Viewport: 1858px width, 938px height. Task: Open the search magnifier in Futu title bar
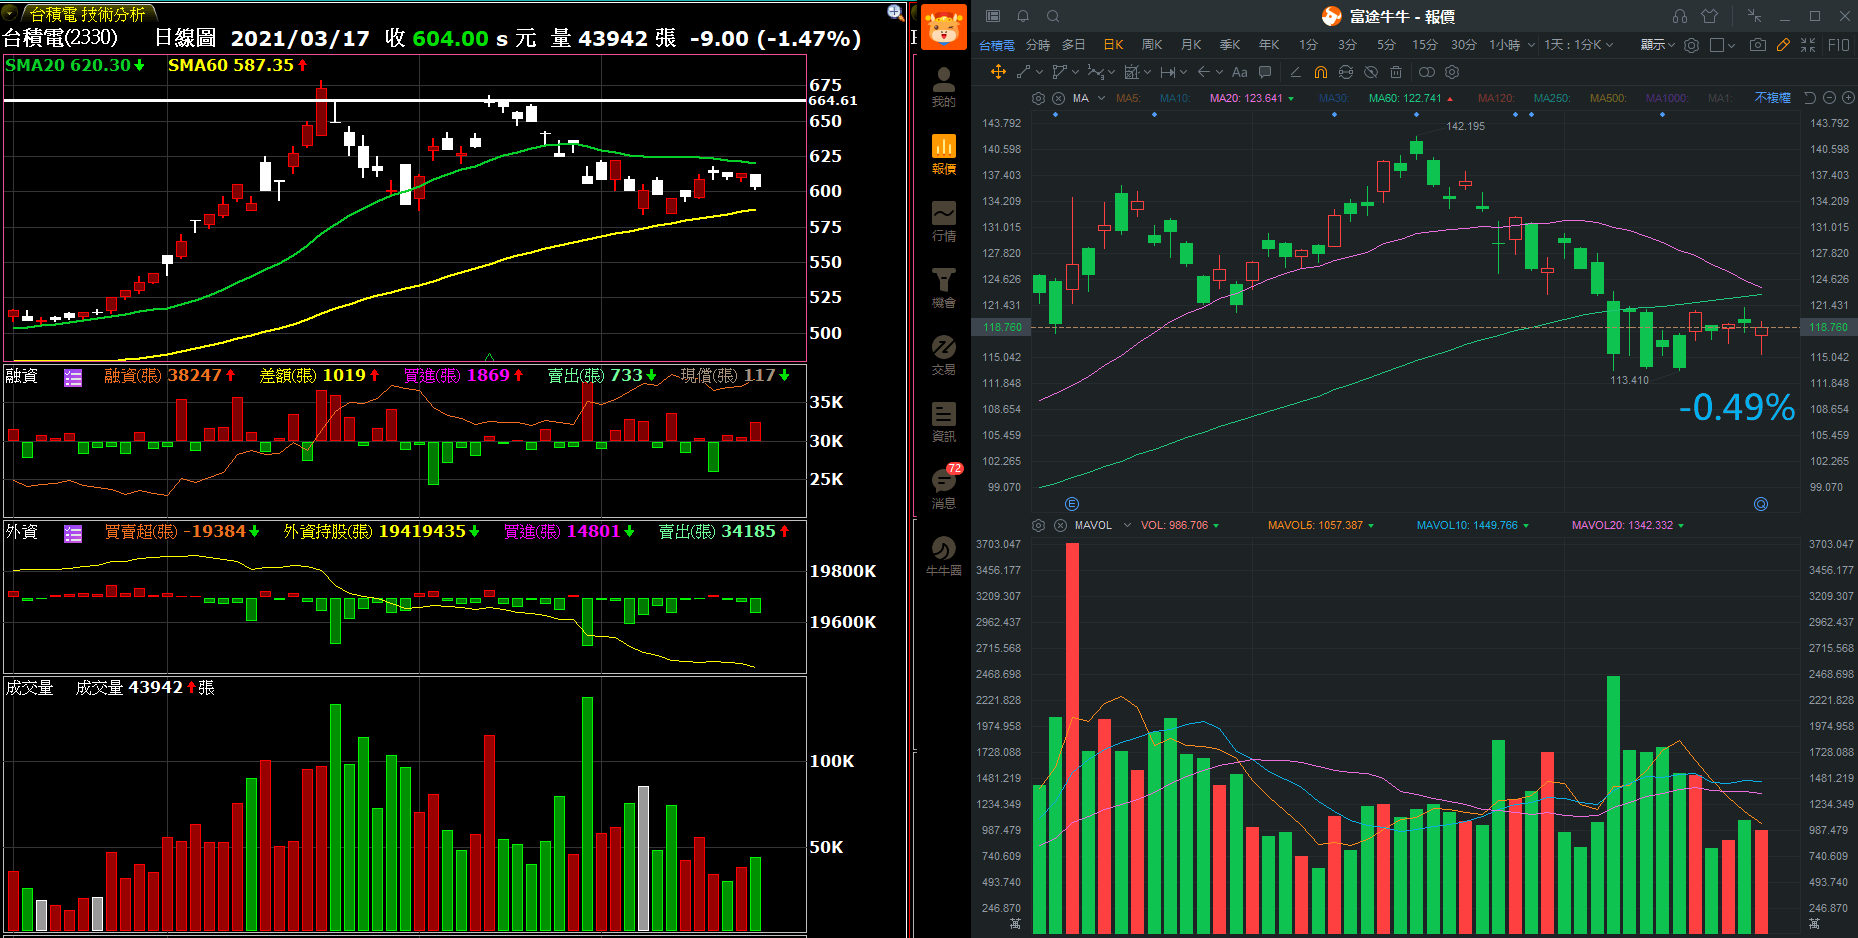point(1053,16)
